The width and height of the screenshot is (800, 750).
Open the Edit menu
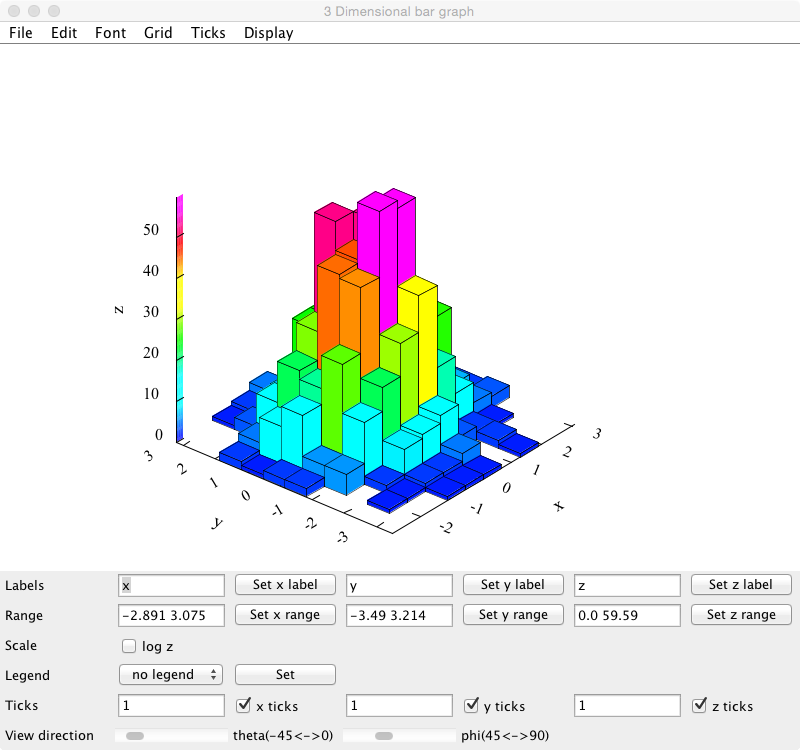click(x=64, y=33)
